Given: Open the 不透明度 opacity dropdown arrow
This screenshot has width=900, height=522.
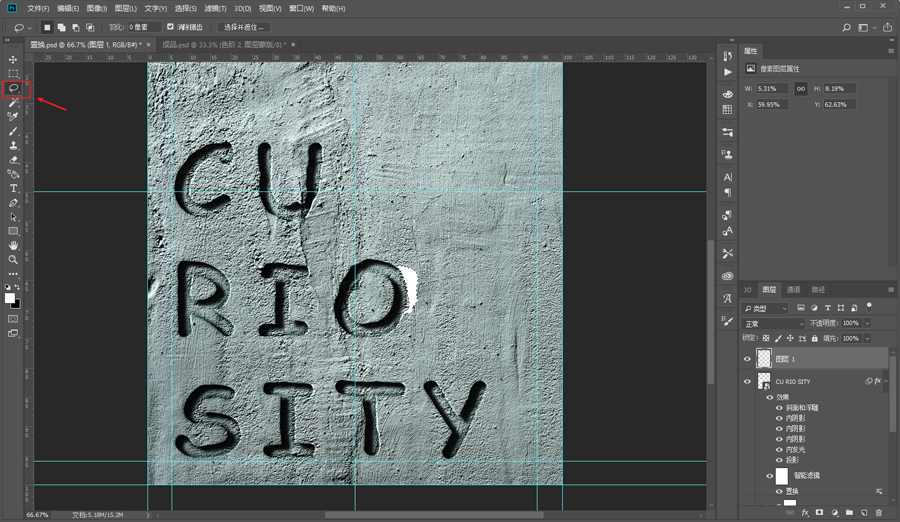Looking at the screenshot, I should tap(865, 324).
